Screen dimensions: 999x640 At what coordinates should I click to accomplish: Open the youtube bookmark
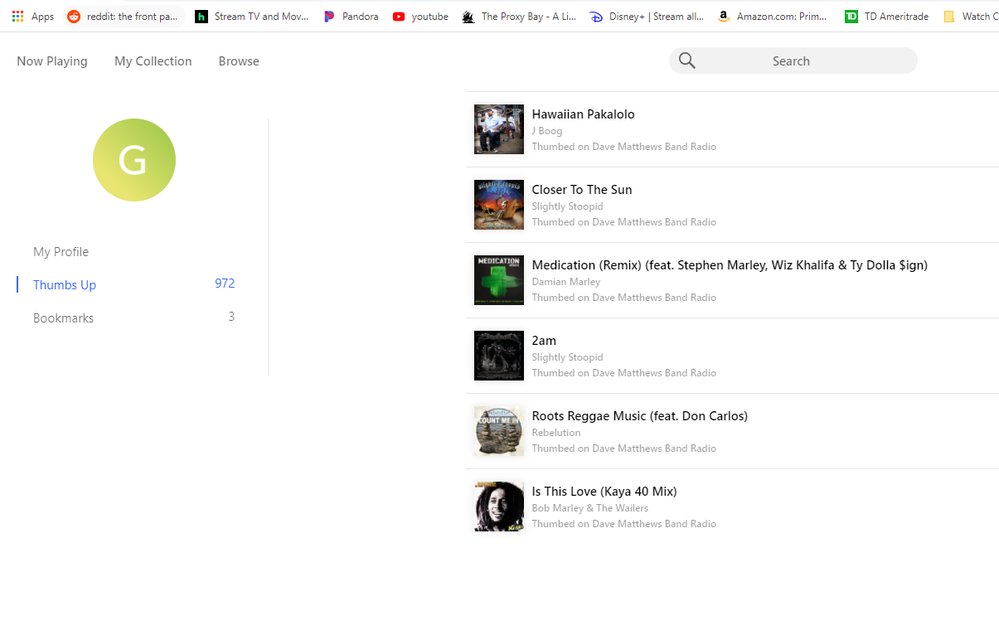tap(420, 16)
